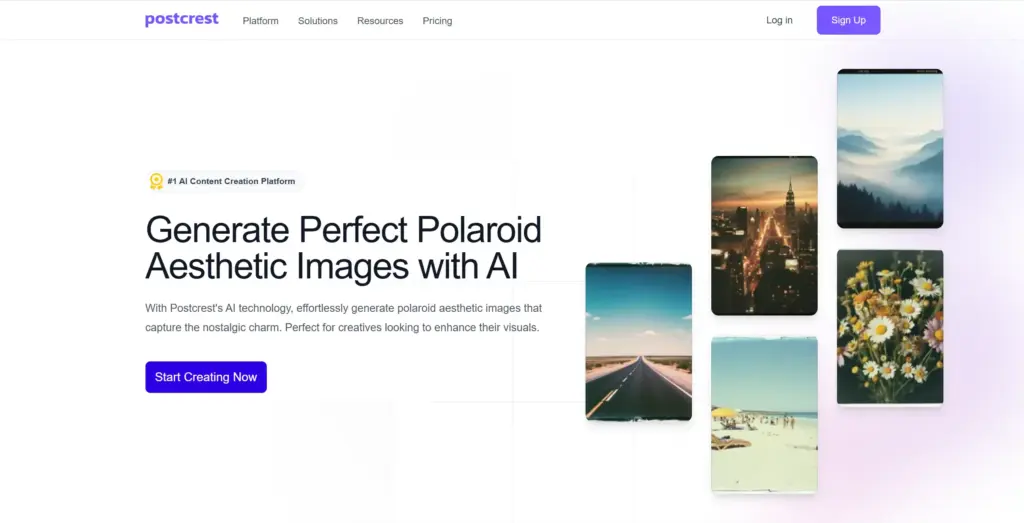Click the Sign Up button

coord(848,20)
